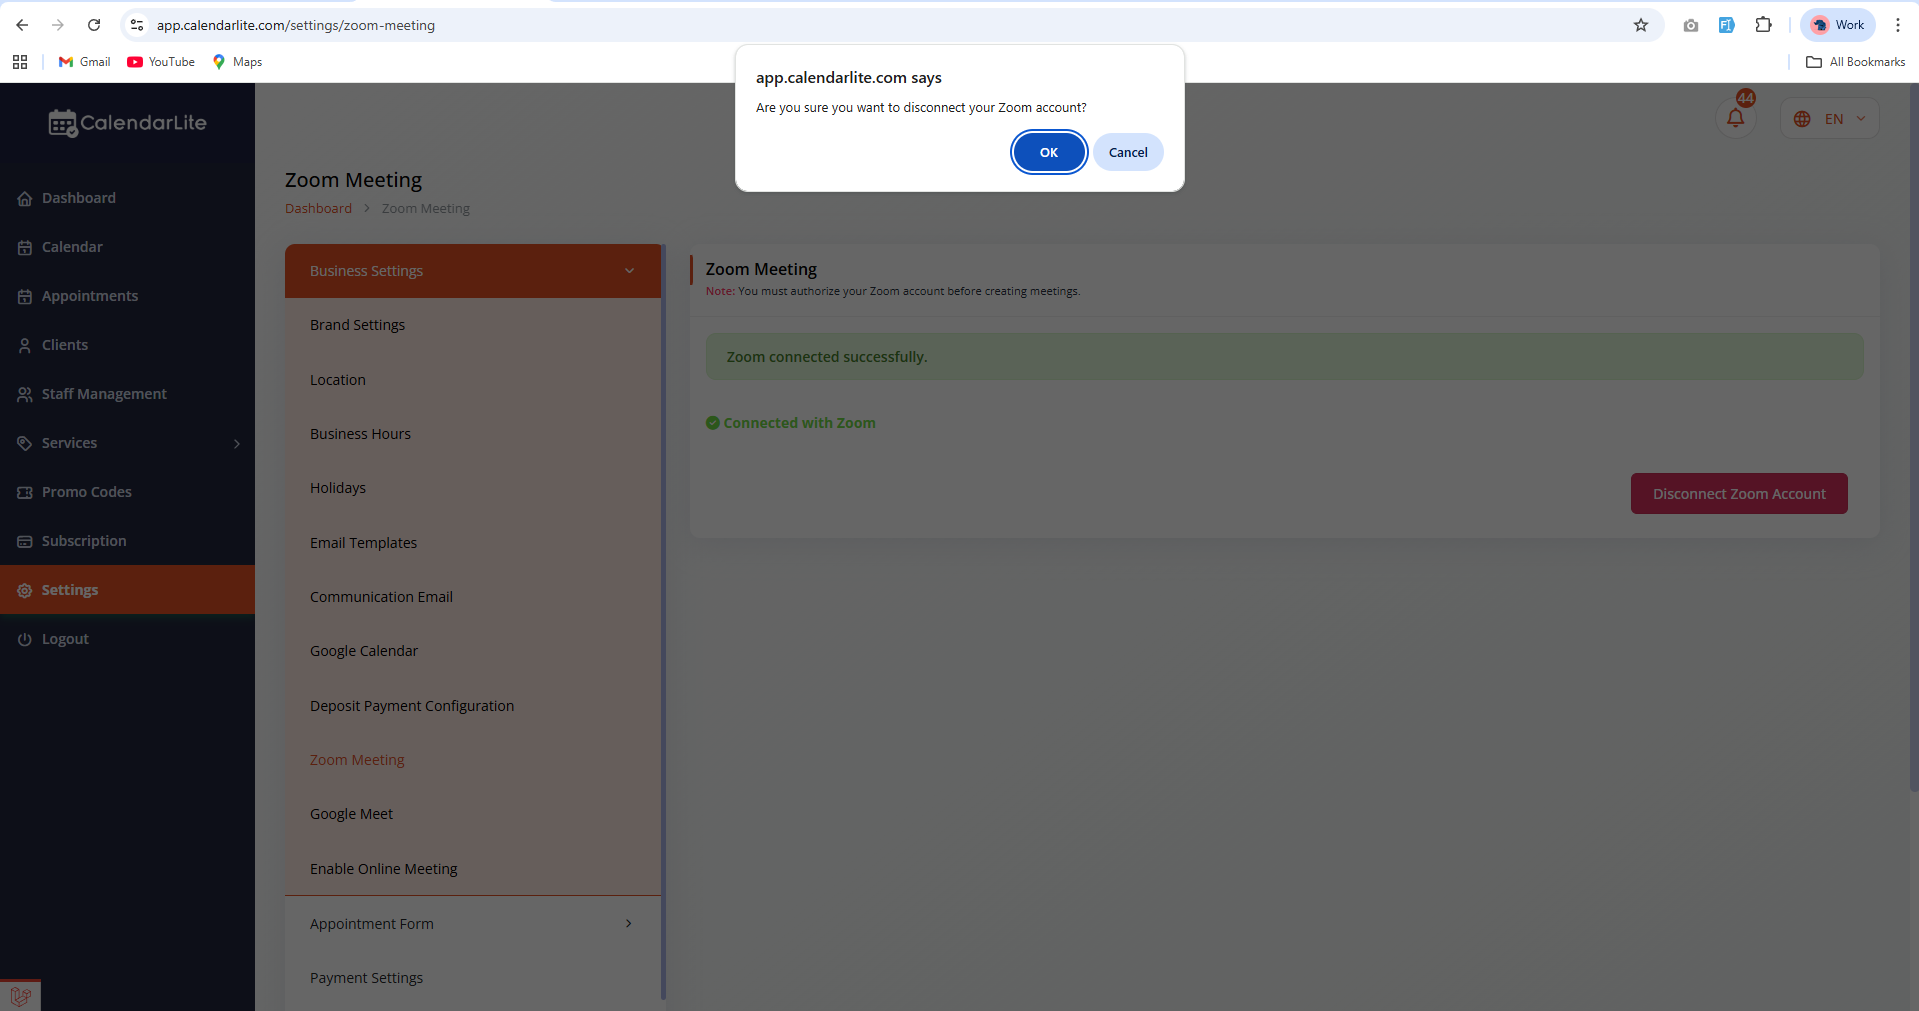Screen dimensions: 1919x1011
Task: Open the Gmail bookmark
Action: click(x=84, y=62)
